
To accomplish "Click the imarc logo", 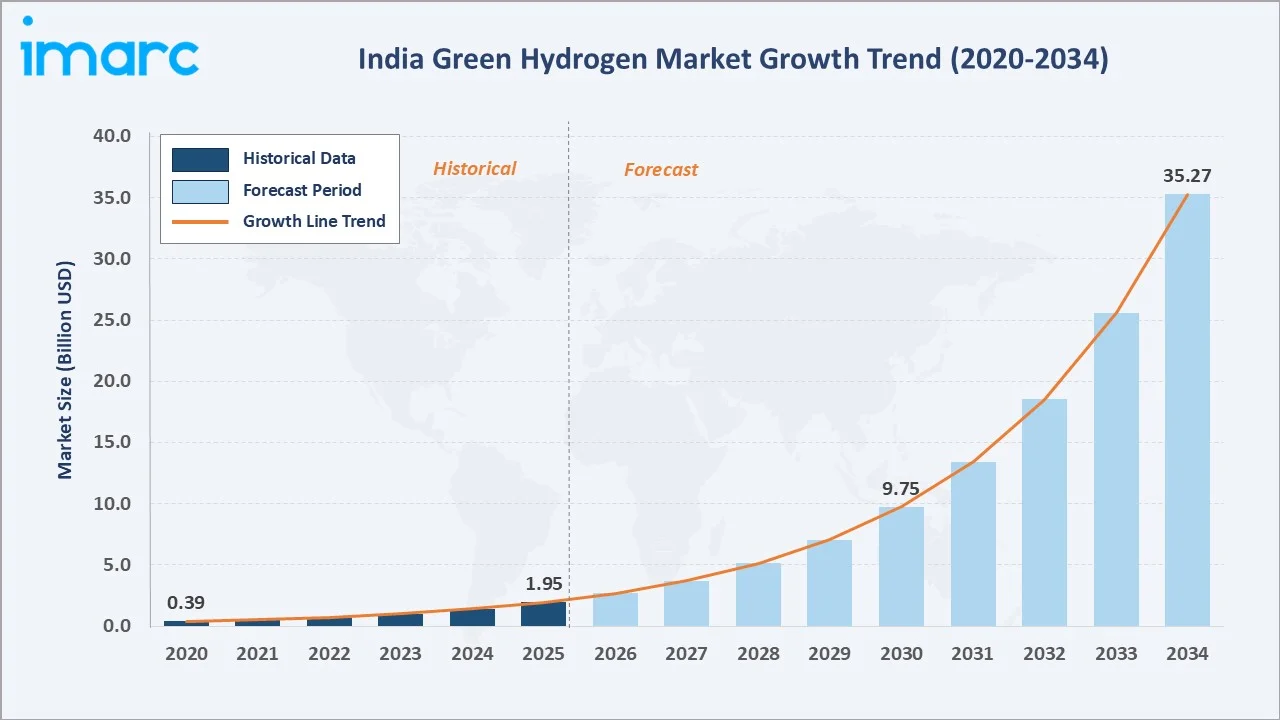I will 109,47.
